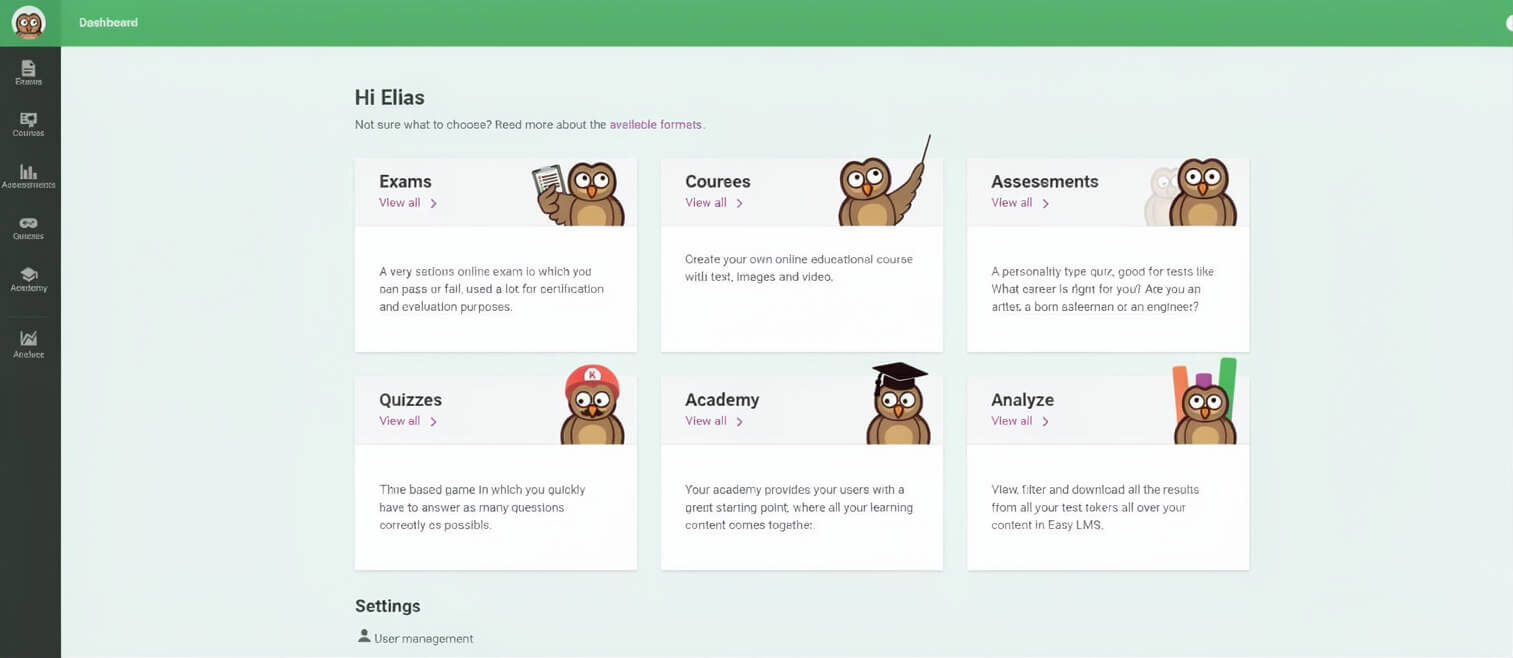Click the chevron next to Exams View all
This screenshot has height=658, width=1513.
point(434,203)
